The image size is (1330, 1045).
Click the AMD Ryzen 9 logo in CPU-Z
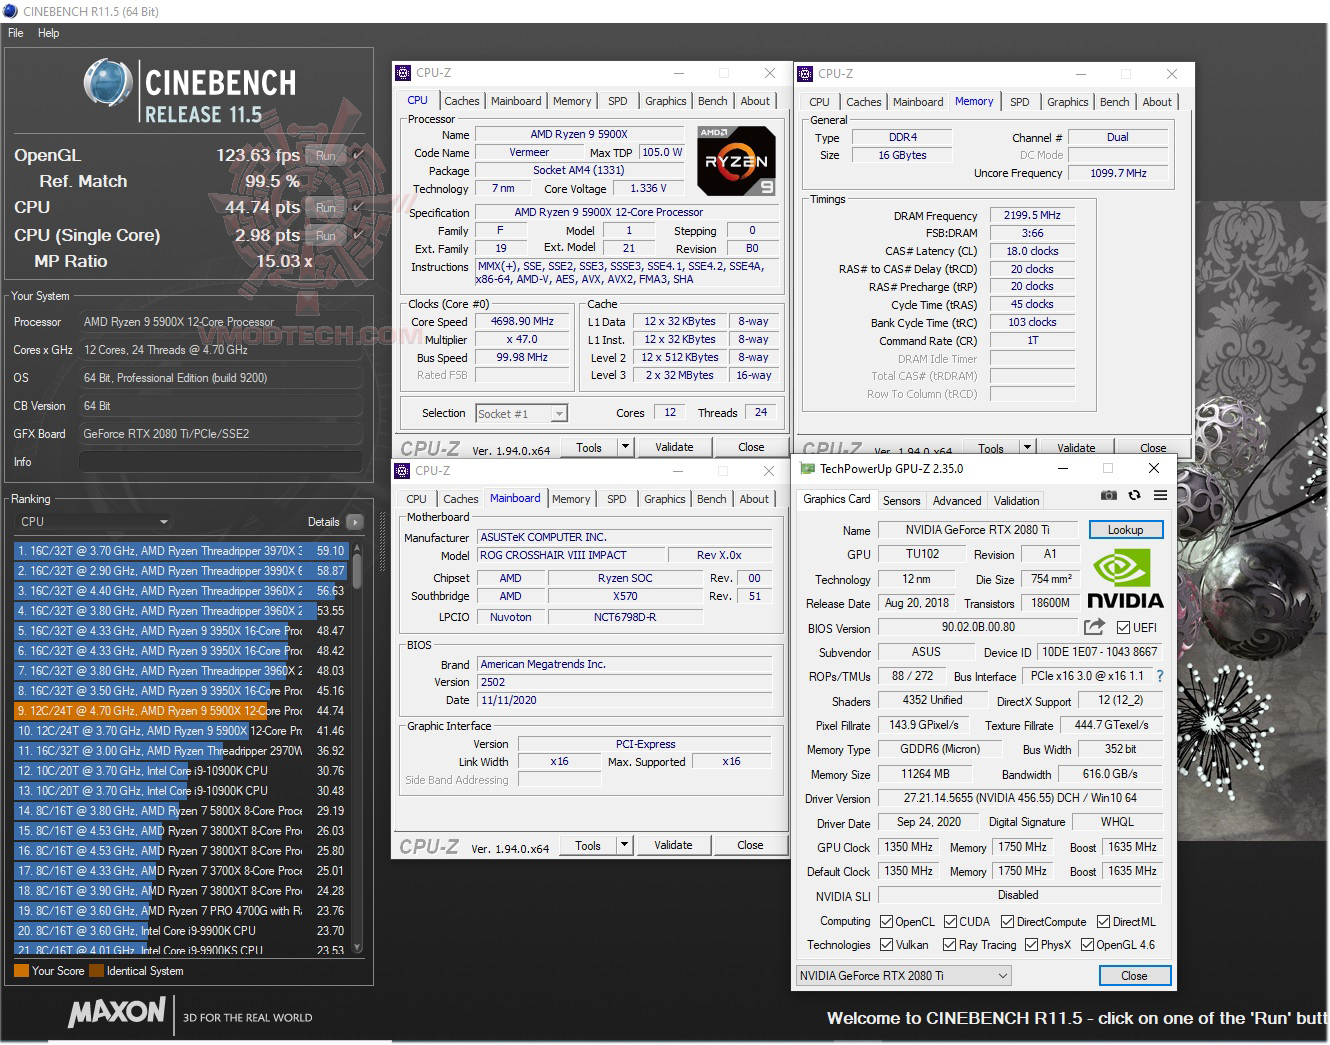[736, 159]
